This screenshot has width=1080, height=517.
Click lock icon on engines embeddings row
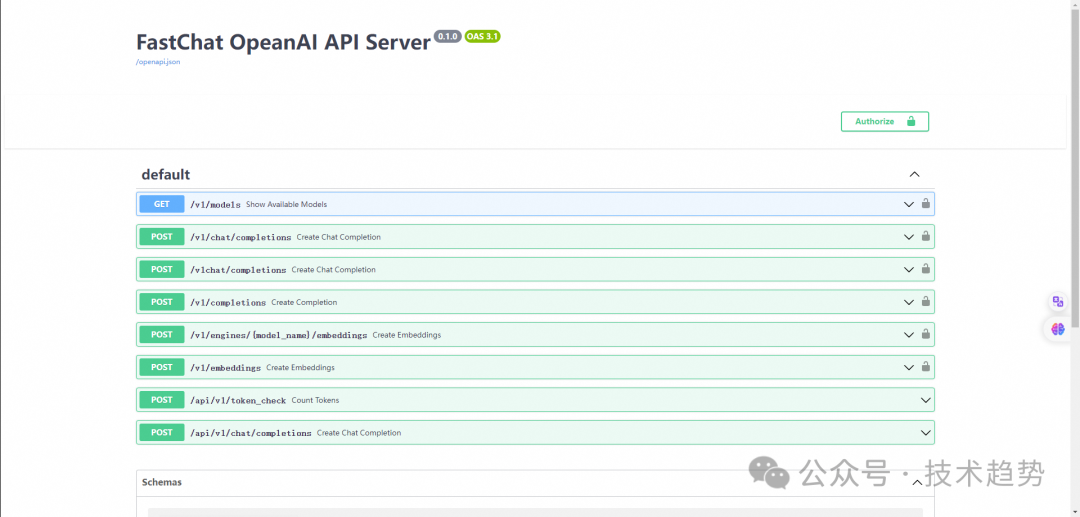tap(926, 335)
